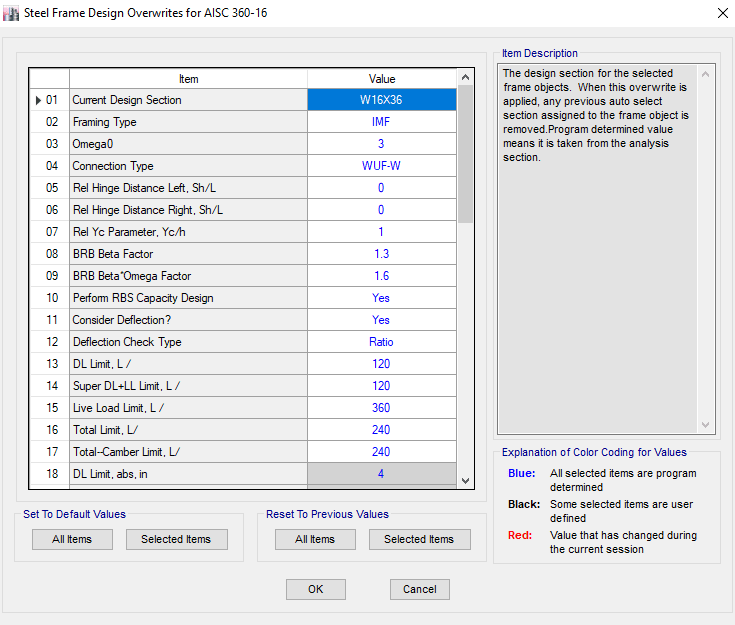Image resolution: width=735 pixels, height=625 pixels.
Task: Select Total Limit, L/ label
Action: pos(188,430)
